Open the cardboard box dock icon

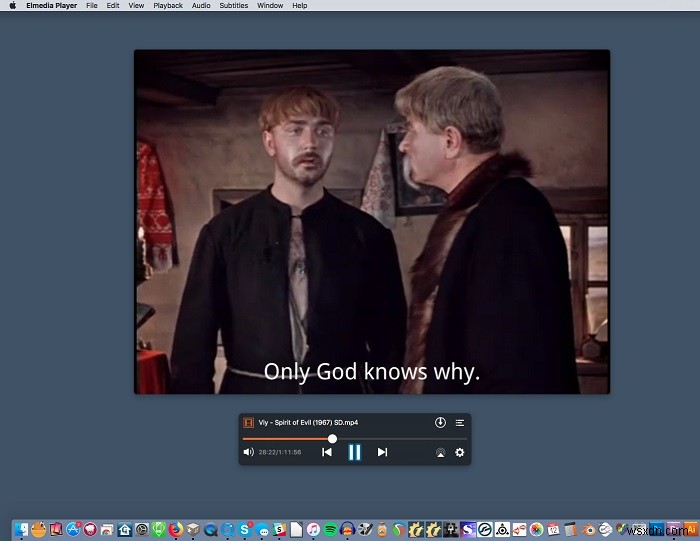pos(193,529)
